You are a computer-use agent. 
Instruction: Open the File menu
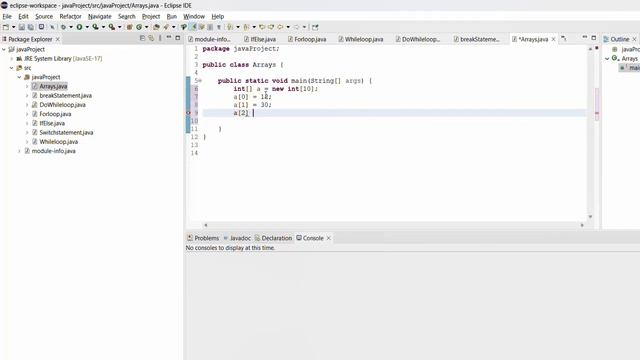[7, 16]
